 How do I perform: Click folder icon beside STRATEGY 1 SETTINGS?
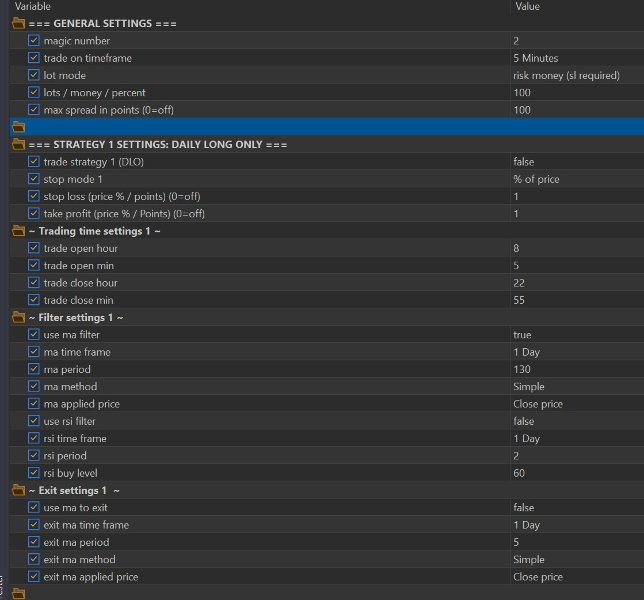pyautogui.click(x=18, y=144)
